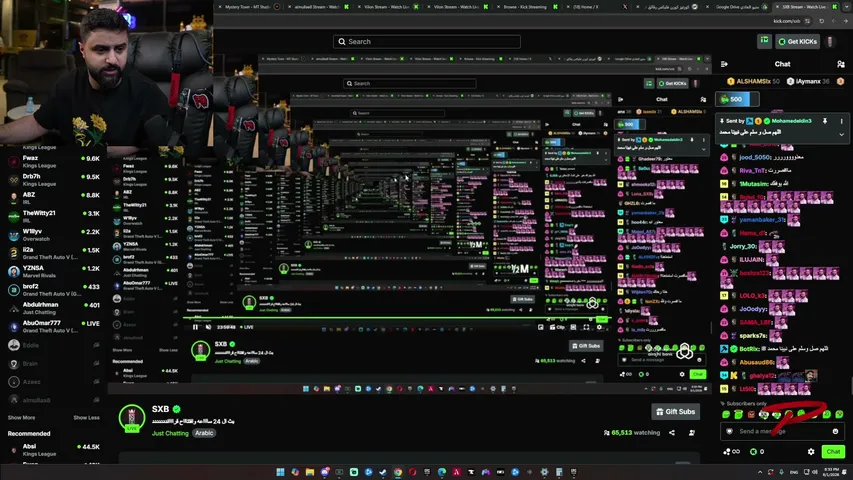Open YZNSA Marvel Rivals channel in outermost sidebar

[53, 272]
